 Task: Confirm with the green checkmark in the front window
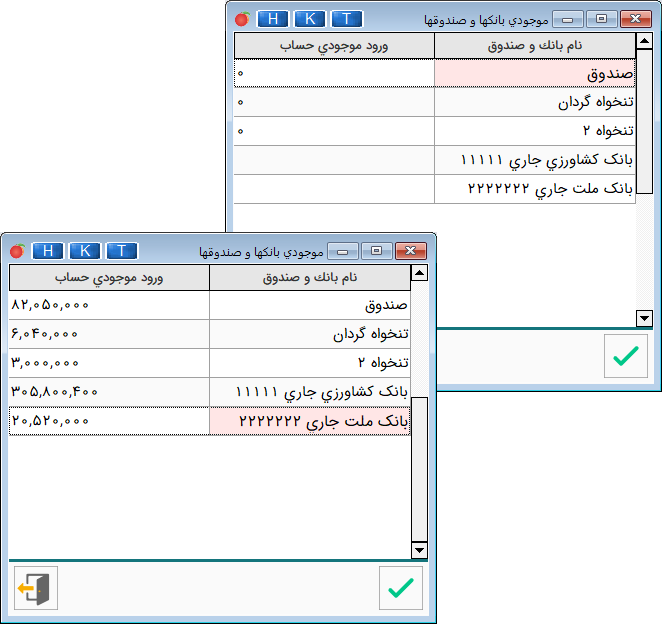pos(401,588)
